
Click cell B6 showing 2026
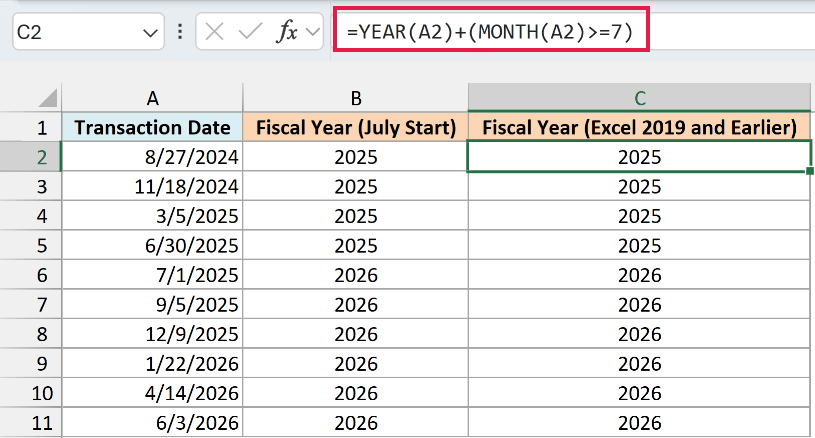pos(356,275)
